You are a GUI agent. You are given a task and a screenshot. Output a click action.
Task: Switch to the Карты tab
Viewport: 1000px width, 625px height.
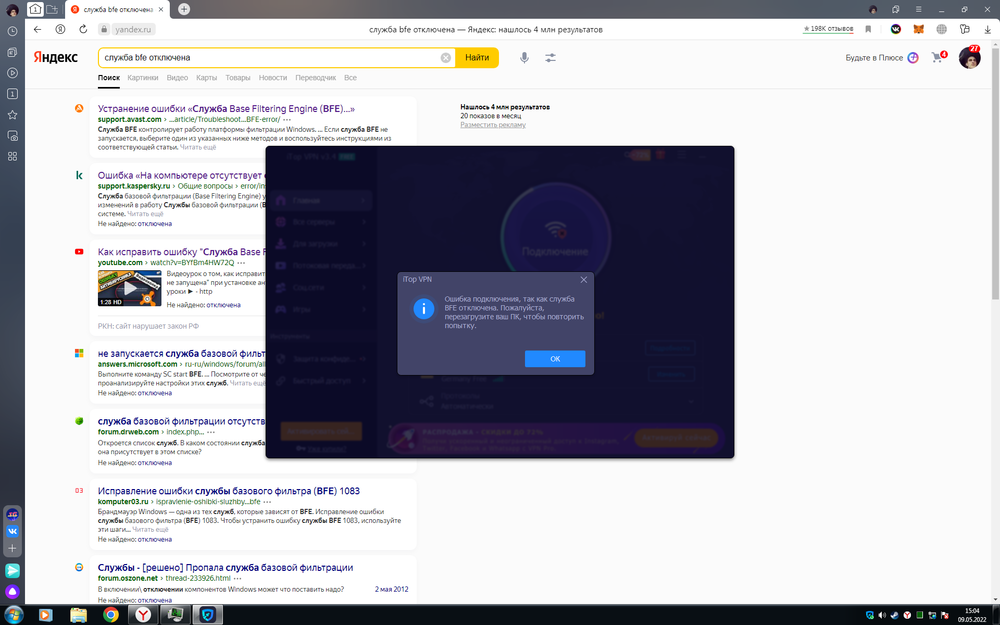pyautogui.click(x=207, y=78)
